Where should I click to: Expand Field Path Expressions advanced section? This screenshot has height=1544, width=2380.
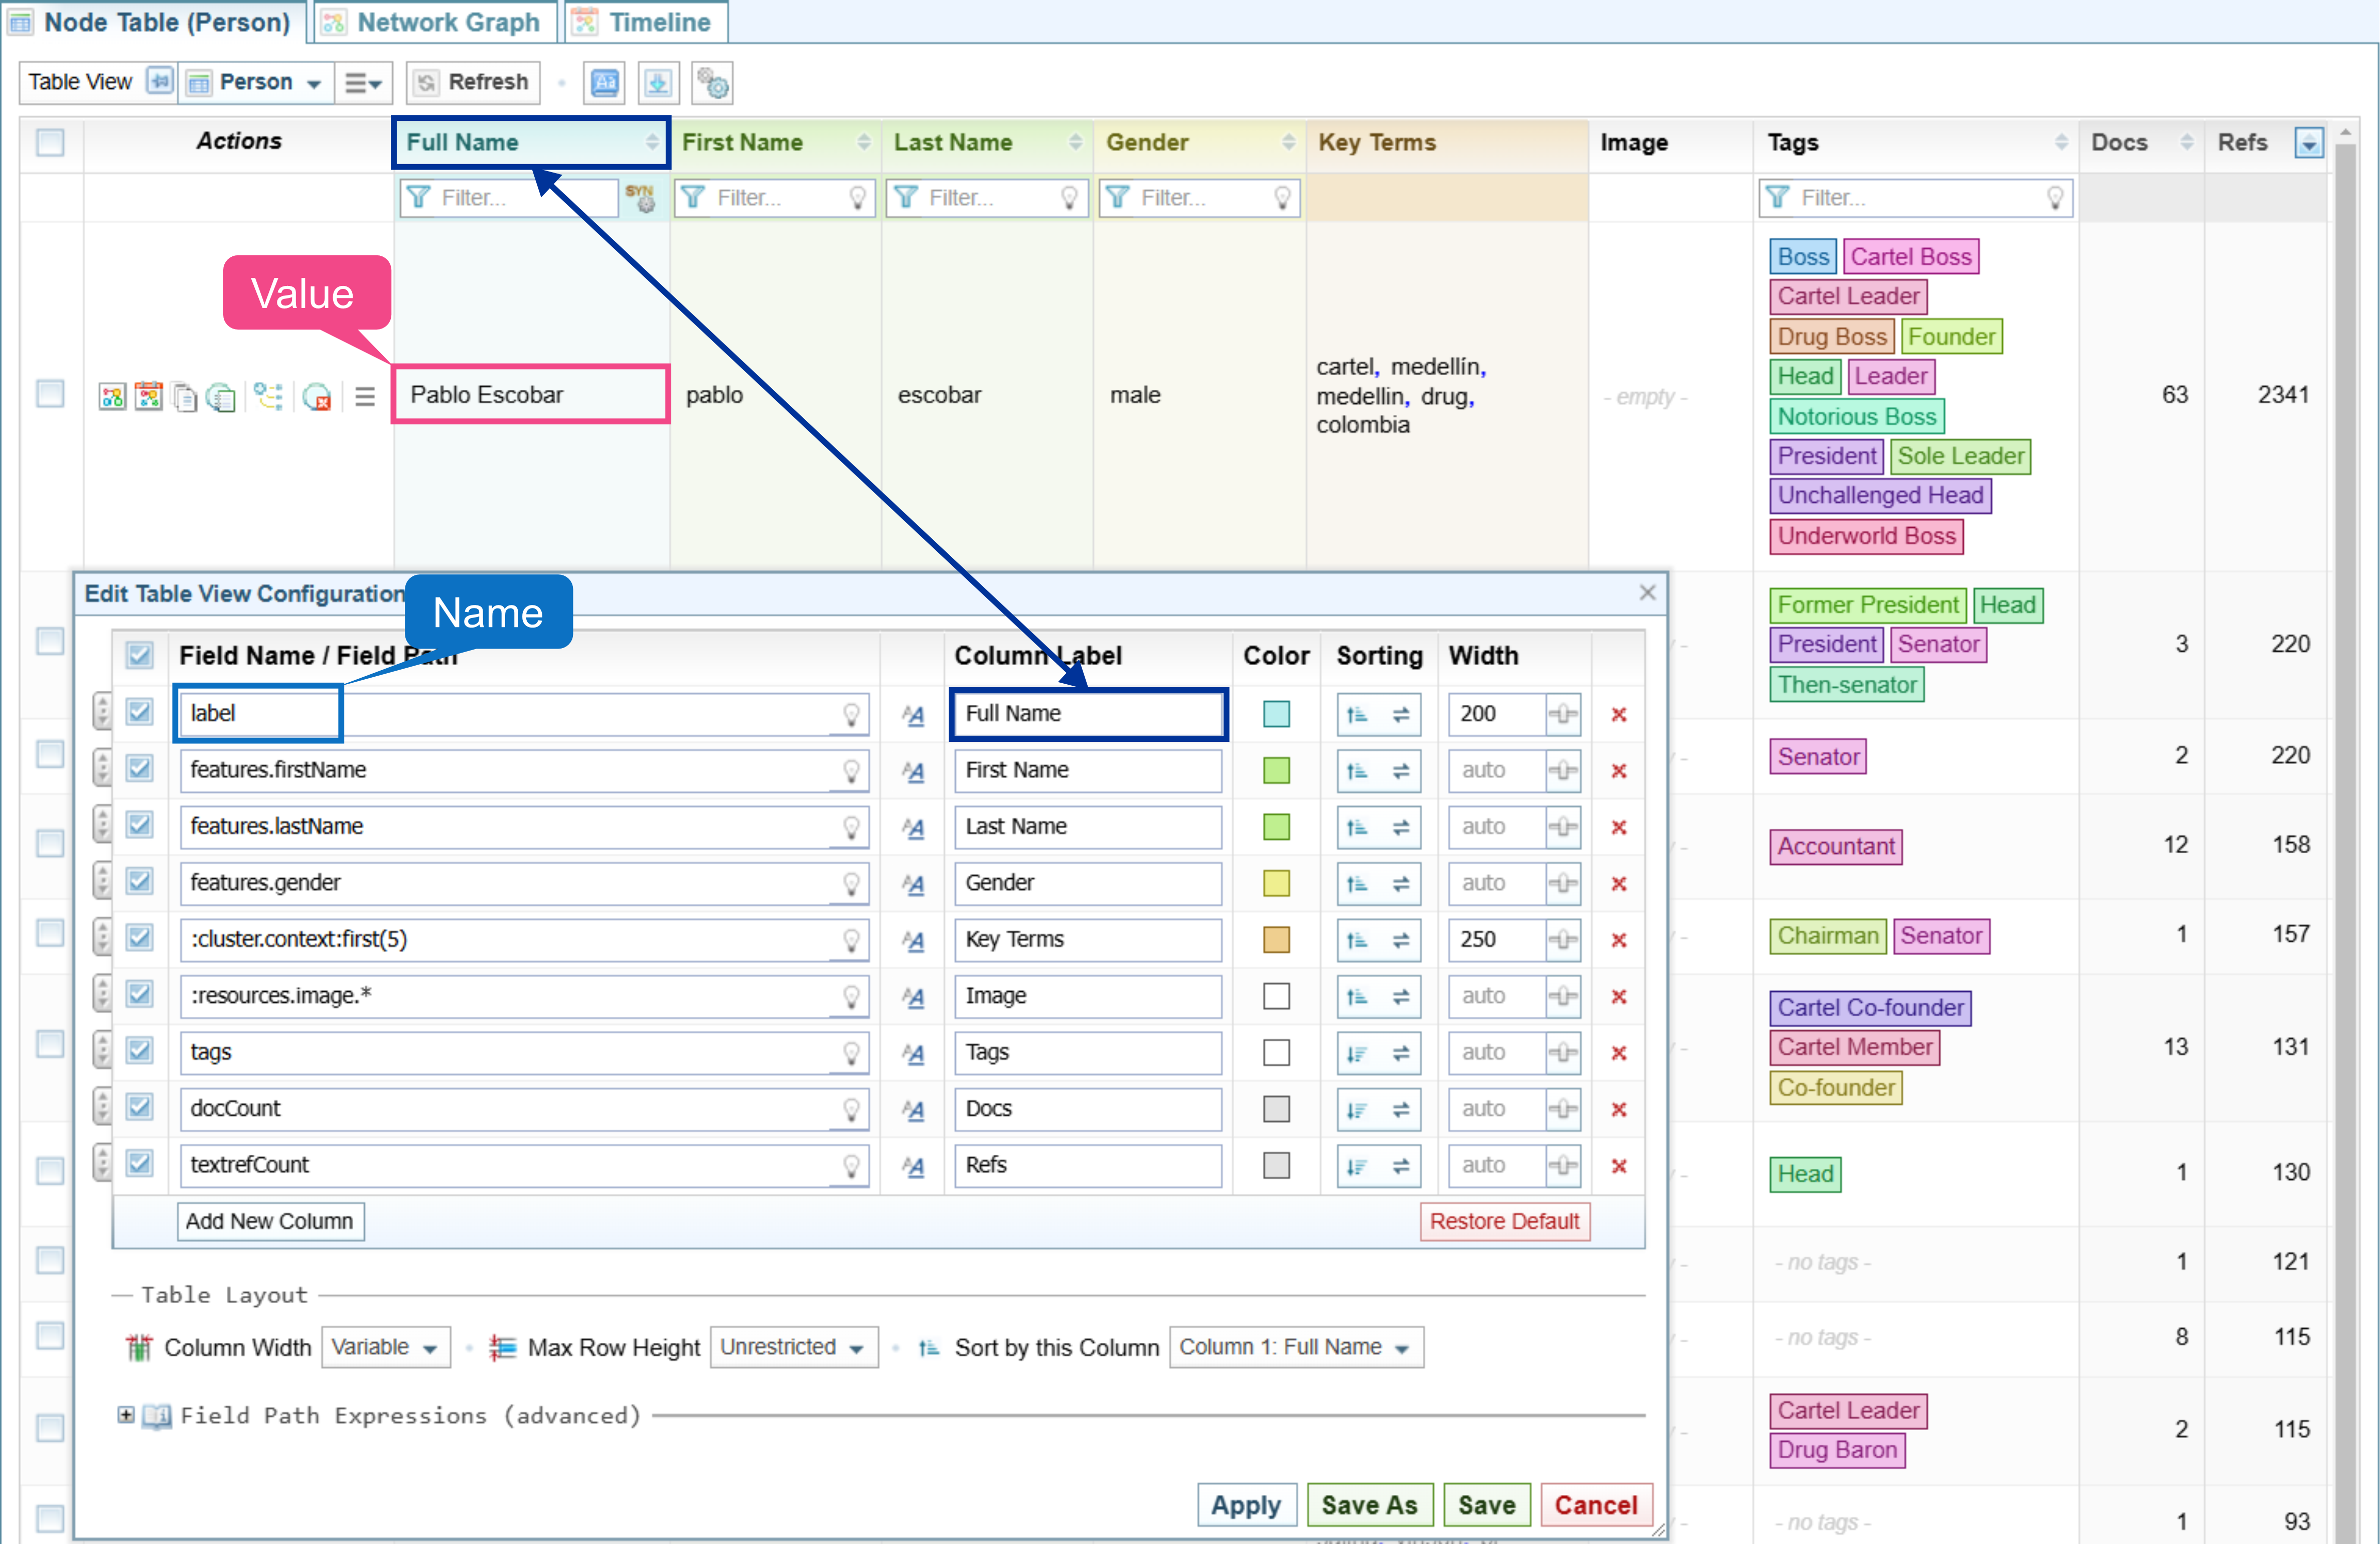coord(126,1415)
